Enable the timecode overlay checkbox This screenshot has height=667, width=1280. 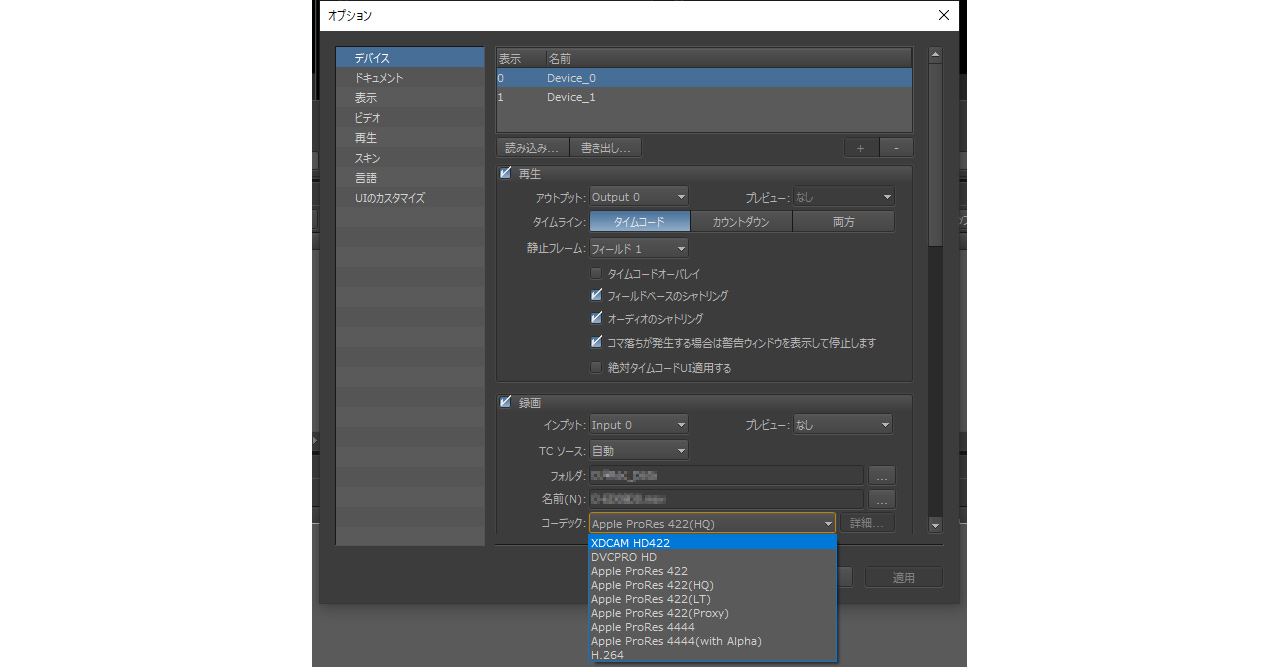pos(597,273)
